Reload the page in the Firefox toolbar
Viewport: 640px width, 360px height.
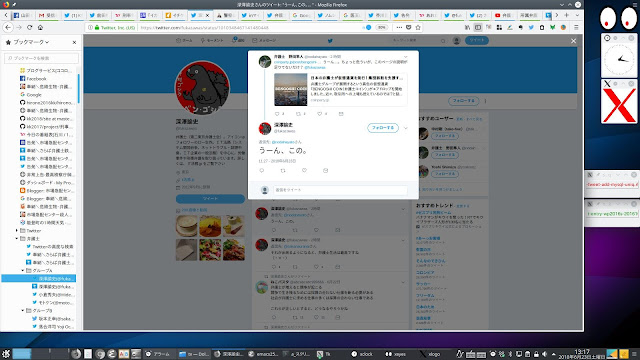point(29,27)
